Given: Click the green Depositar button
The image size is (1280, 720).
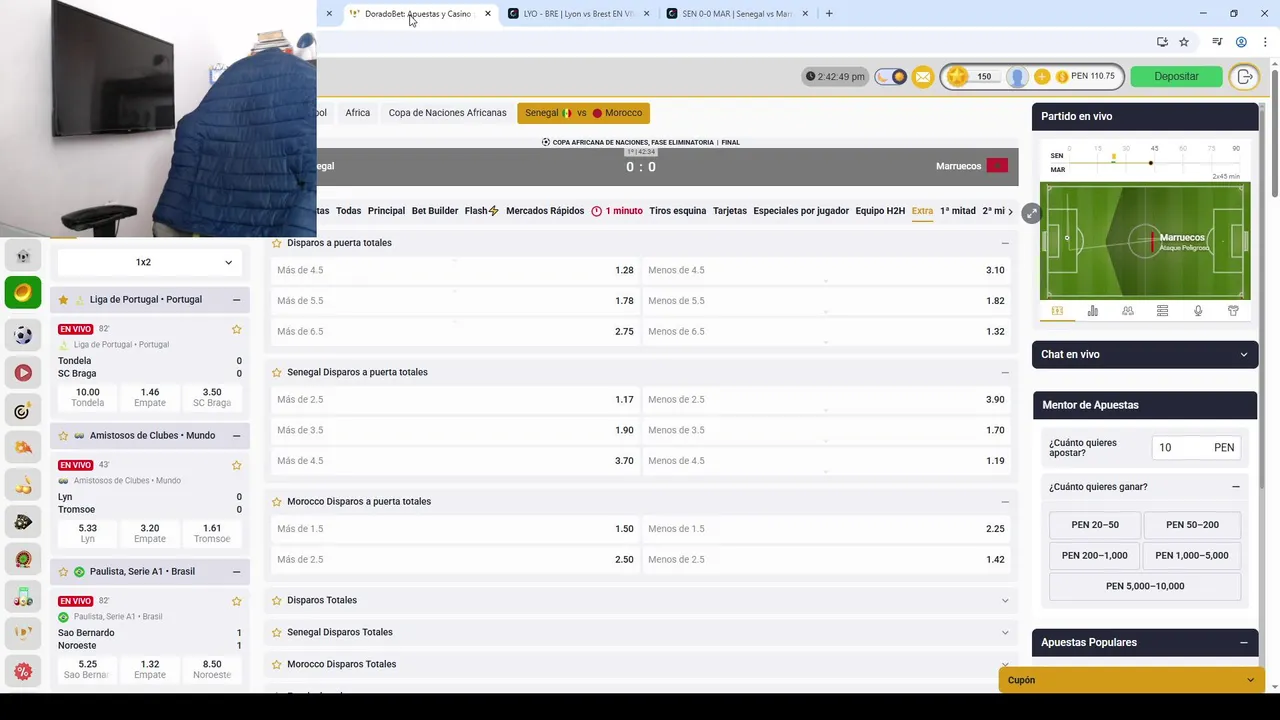Looking at the screenshot, I should click(1176, 76).
